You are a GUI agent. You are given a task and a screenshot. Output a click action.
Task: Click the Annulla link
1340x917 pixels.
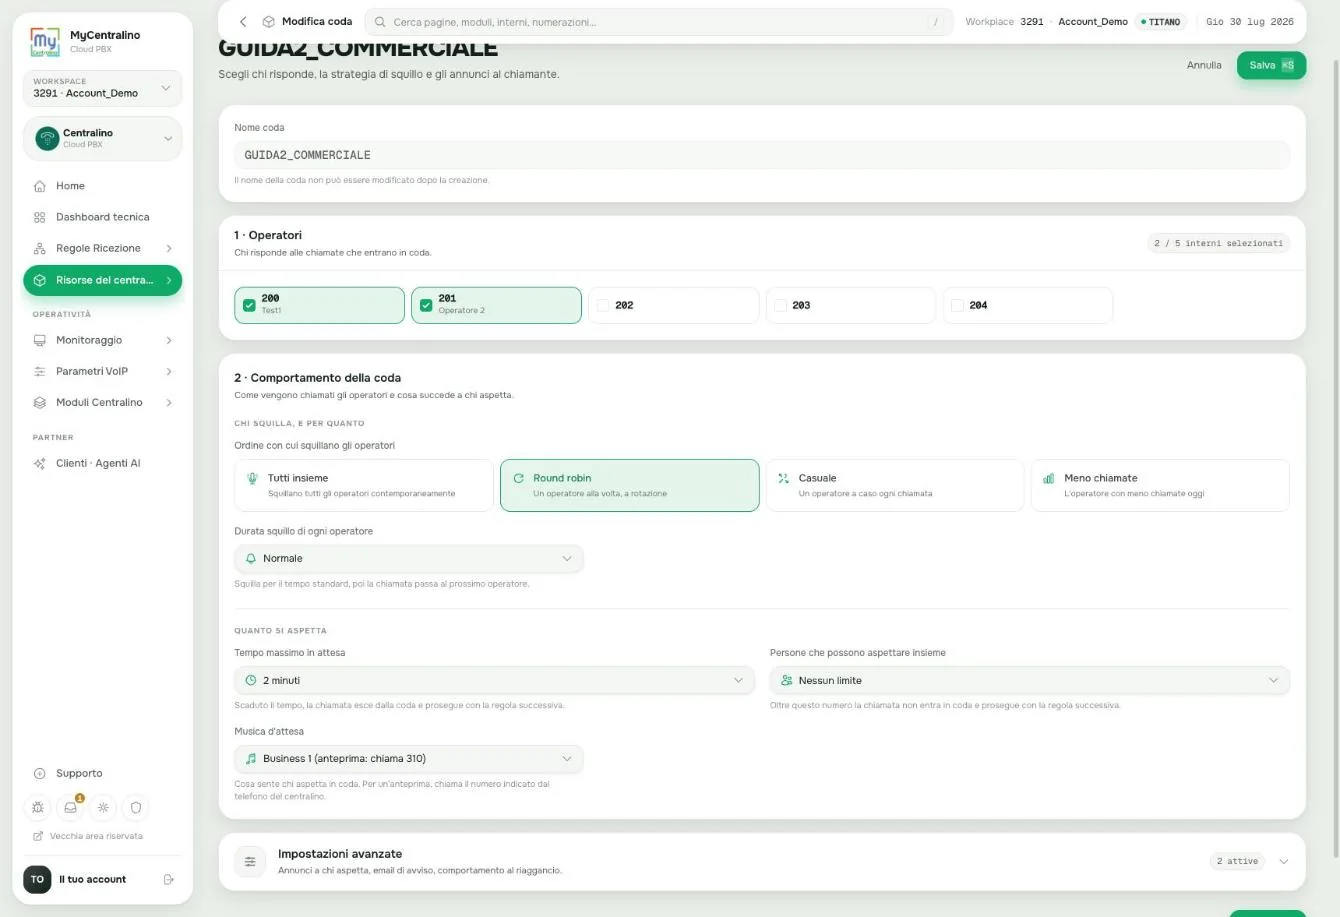1204,65
